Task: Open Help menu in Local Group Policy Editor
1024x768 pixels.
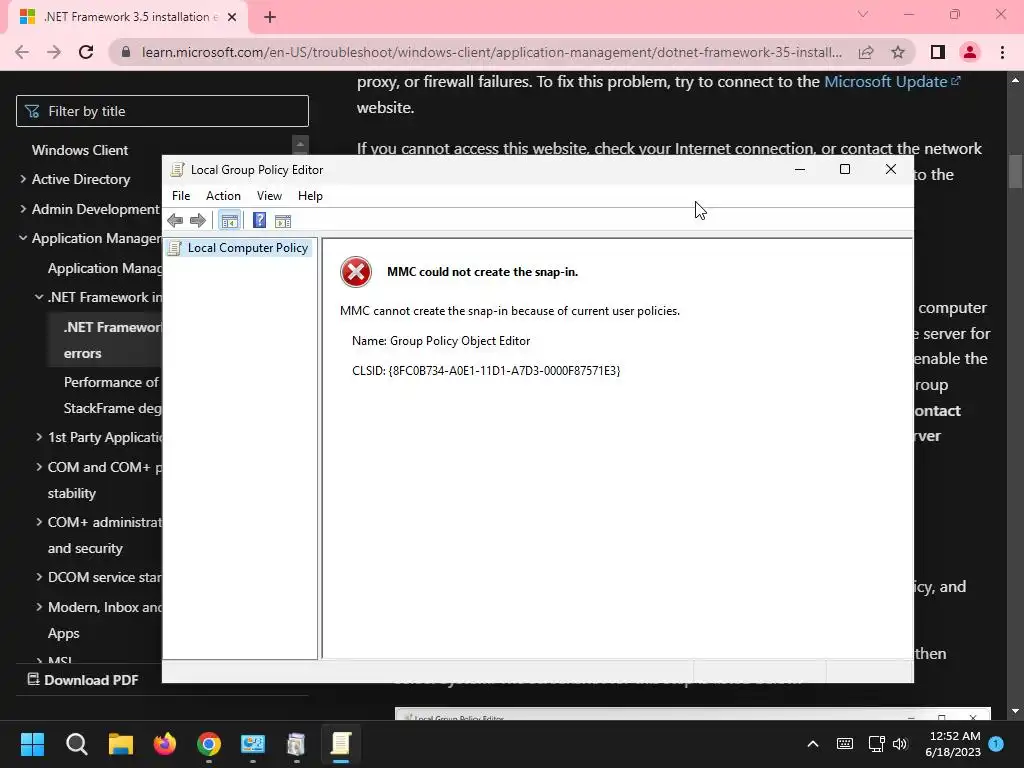Action: (x=310, y=196)
